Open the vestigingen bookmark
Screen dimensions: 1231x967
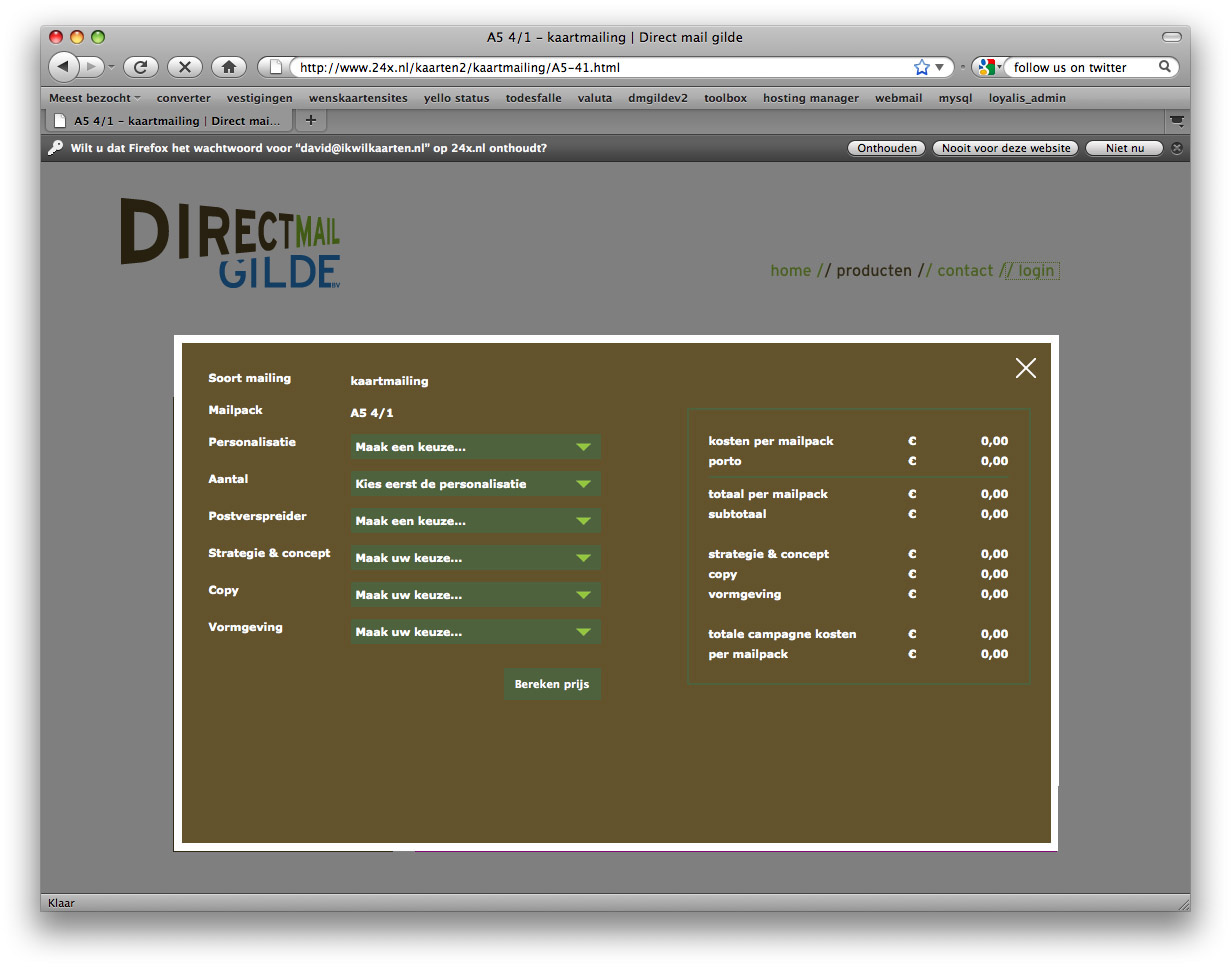click(x=260, y=98)
